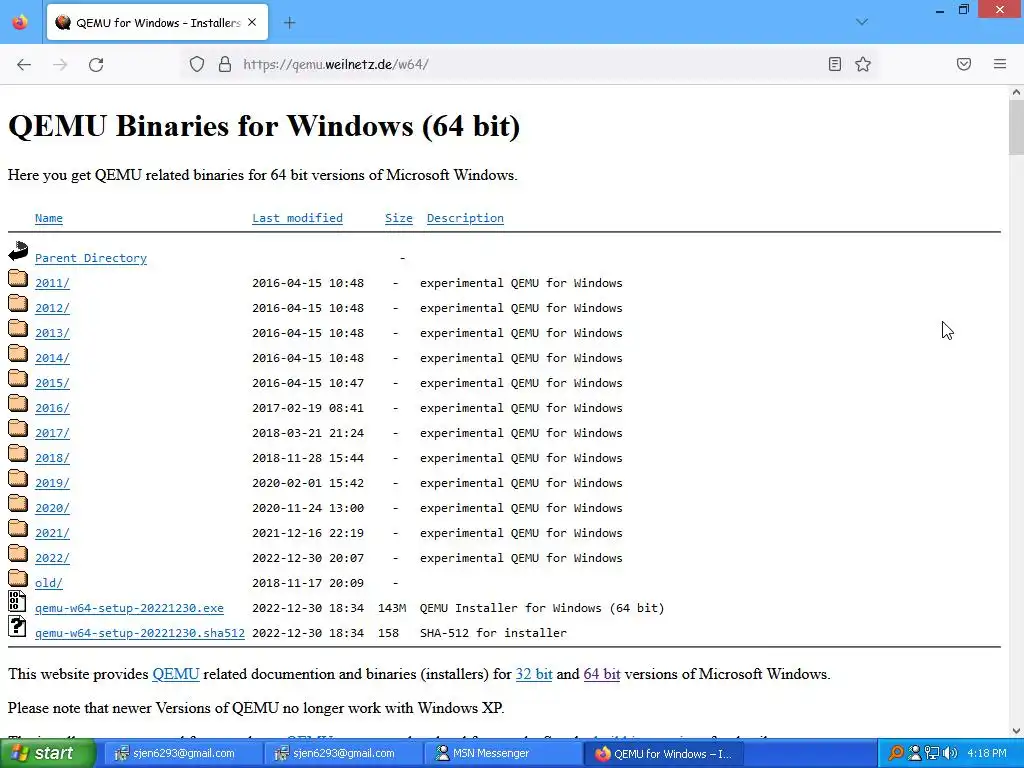Switch to the QEMU for Windows taskbar button

pos(663,754)
